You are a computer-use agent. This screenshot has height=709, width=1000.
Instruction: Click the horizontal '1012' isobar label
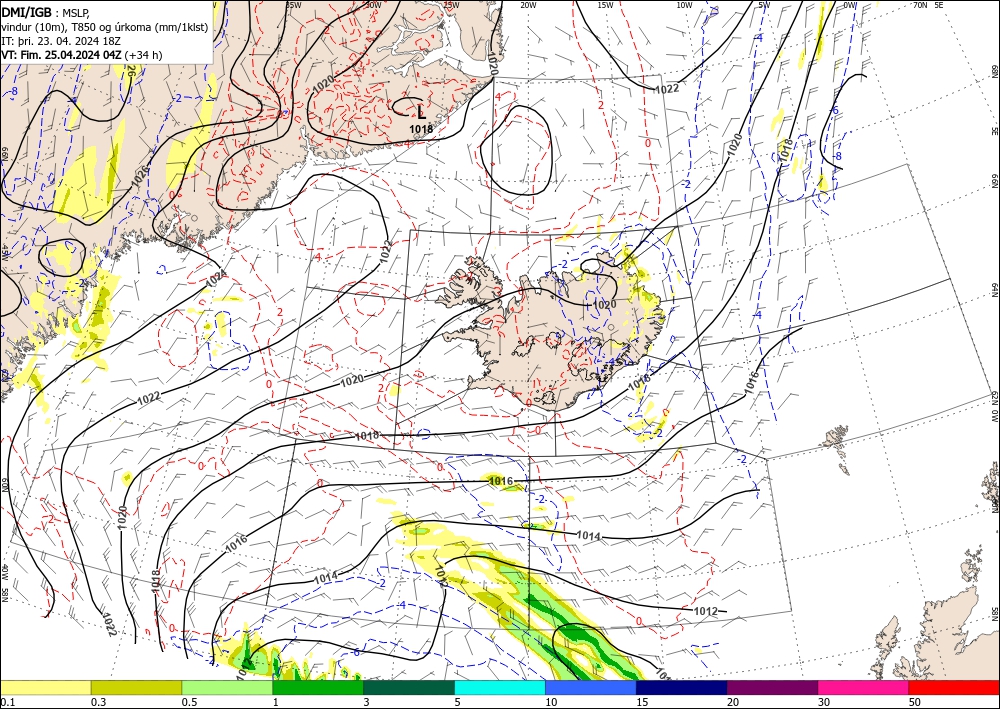click(x=705, y=611)
